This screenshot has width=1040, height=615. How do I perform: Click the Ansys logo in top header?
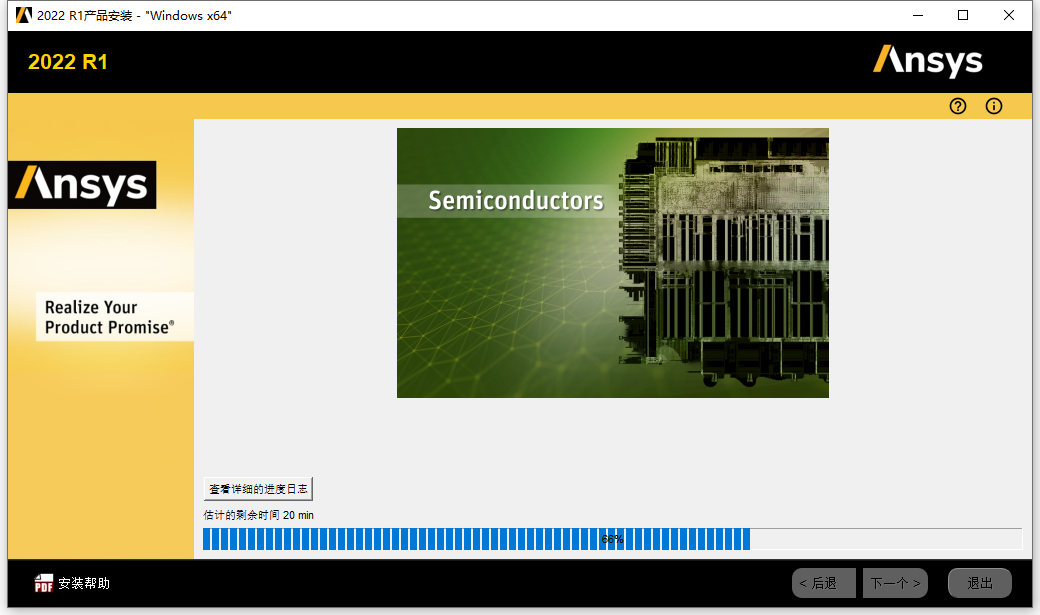(927, 61)
